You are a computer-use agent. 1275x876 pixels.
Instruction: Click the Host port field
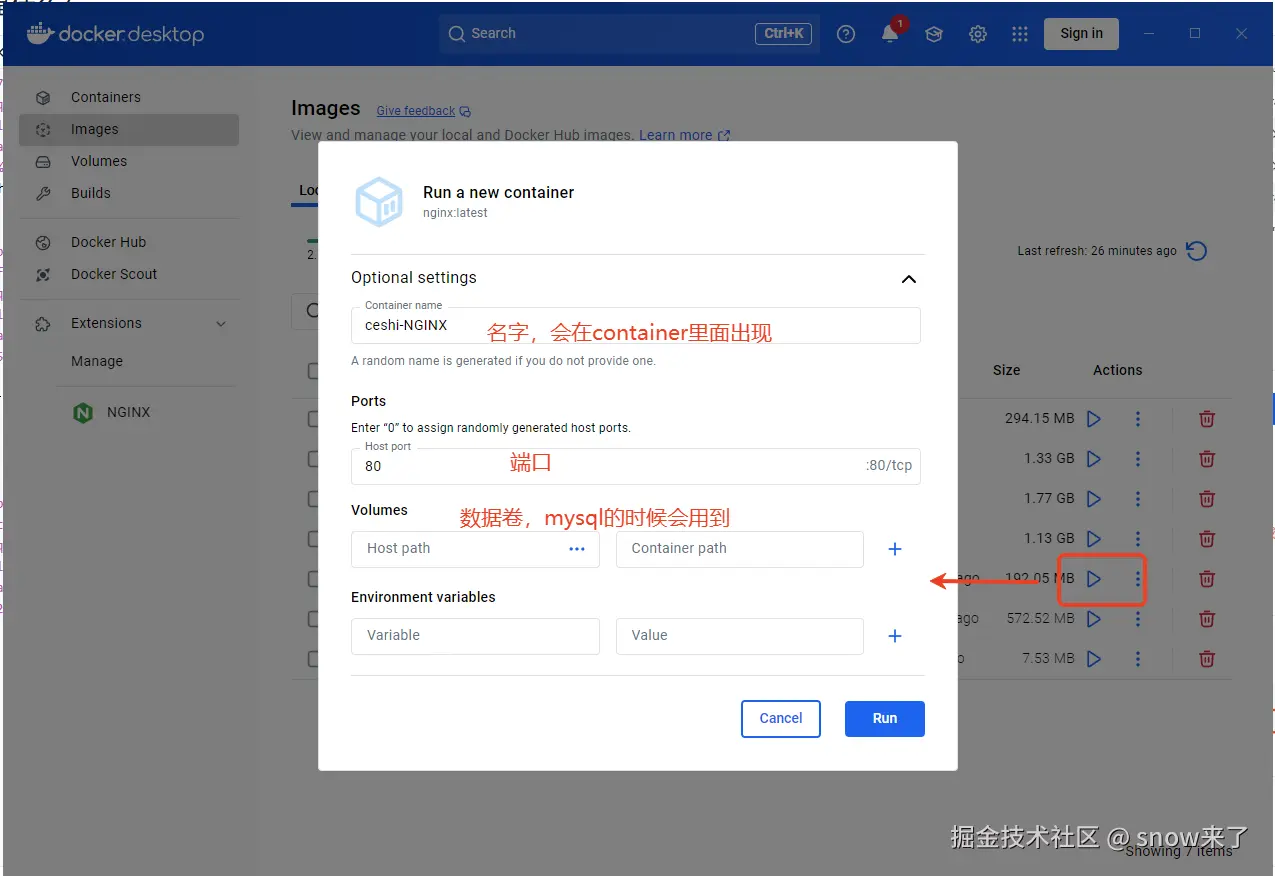pos(636,466)
